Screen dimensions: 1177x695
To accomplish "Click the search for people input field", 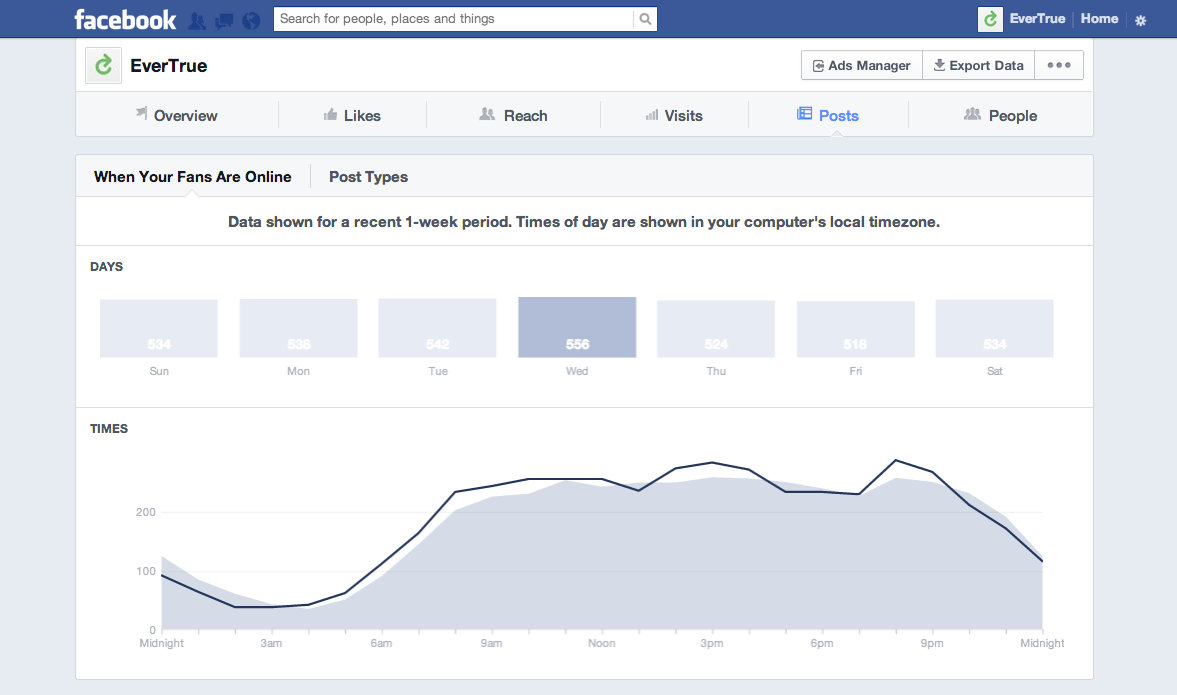I will click(455, 19).
